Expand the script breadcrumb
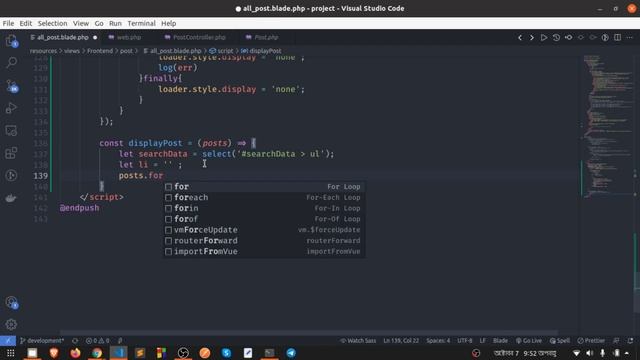Viewport: 640px width, 360px height. click(x=222, y=51)
